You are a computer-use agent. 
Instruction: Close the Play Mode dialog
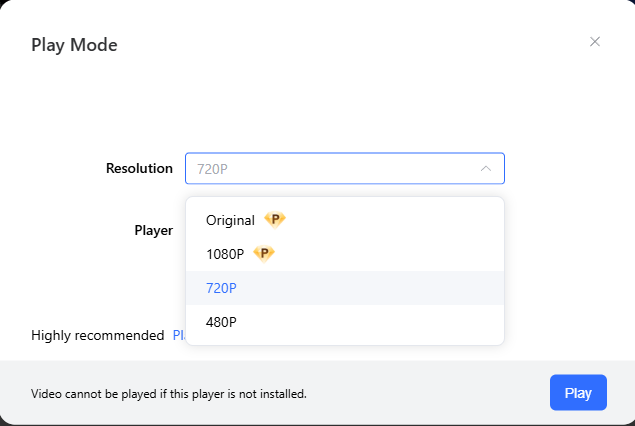click(x=595, y=42)
